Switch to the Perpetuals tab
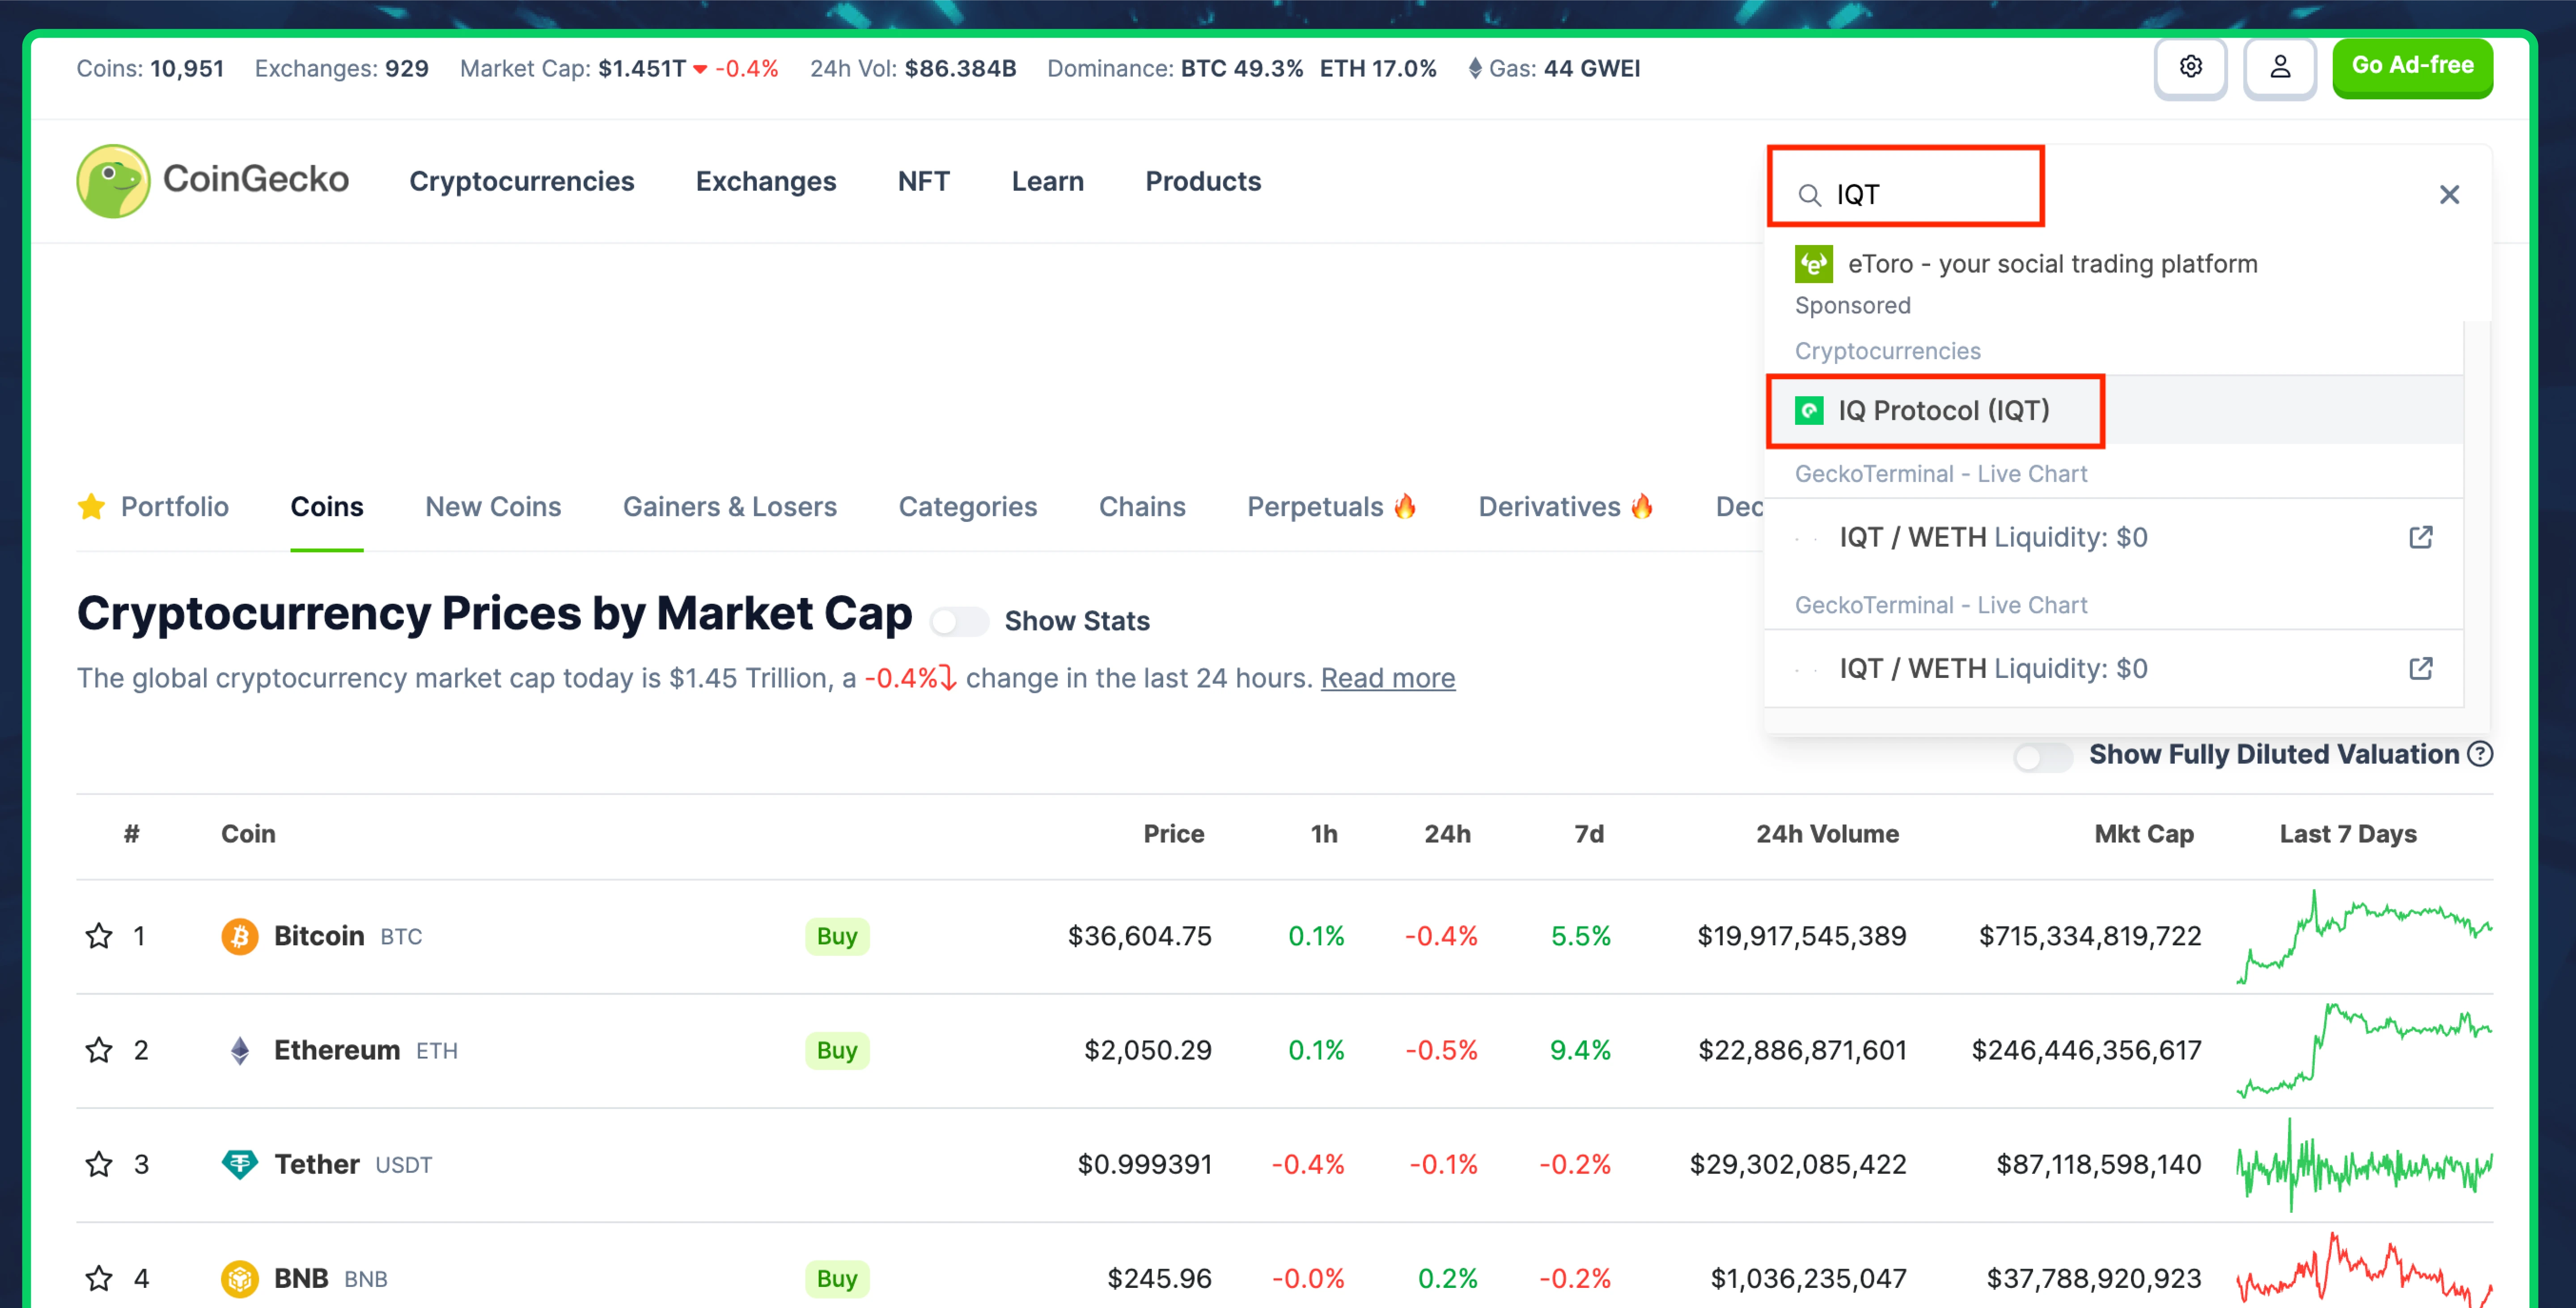Screen dimensions: 2576x1308 coord(1331,507)
